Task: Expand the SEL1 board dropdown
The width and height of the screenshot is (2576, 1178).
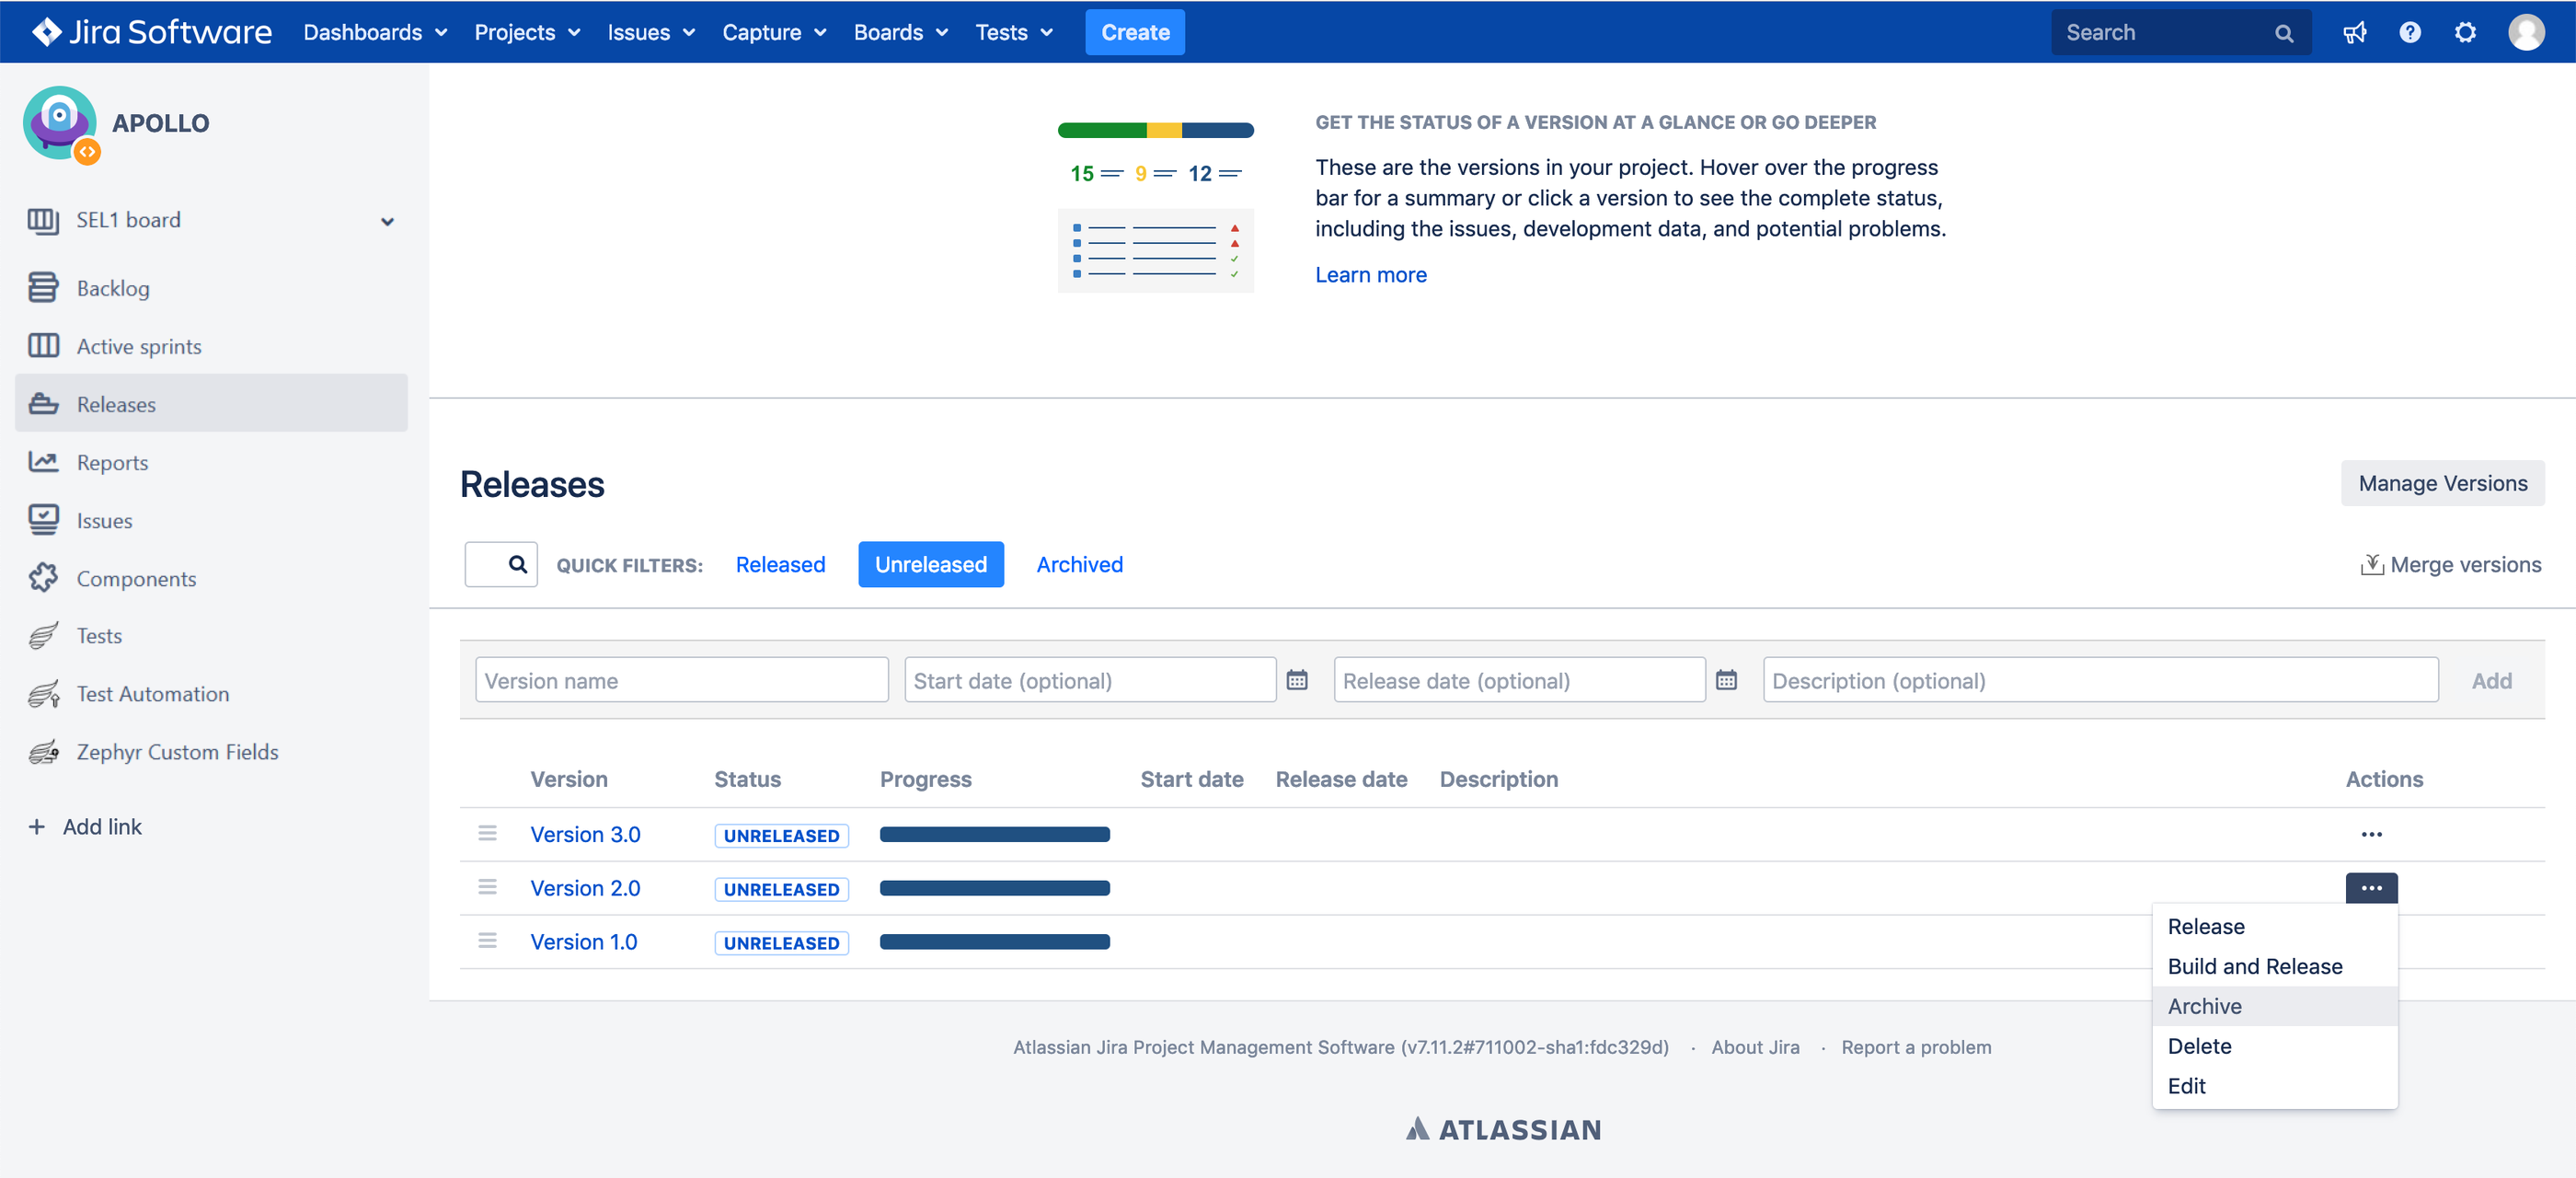Action: 387,221
